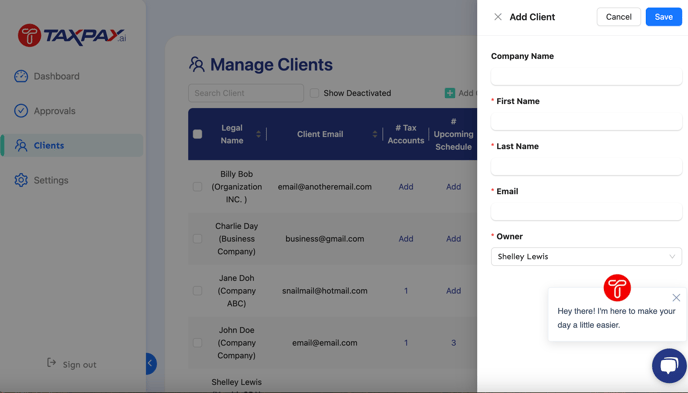This screenshot has width=688, height=393.
Task: Sort the table by Legal Name
Action: [258, 134]
